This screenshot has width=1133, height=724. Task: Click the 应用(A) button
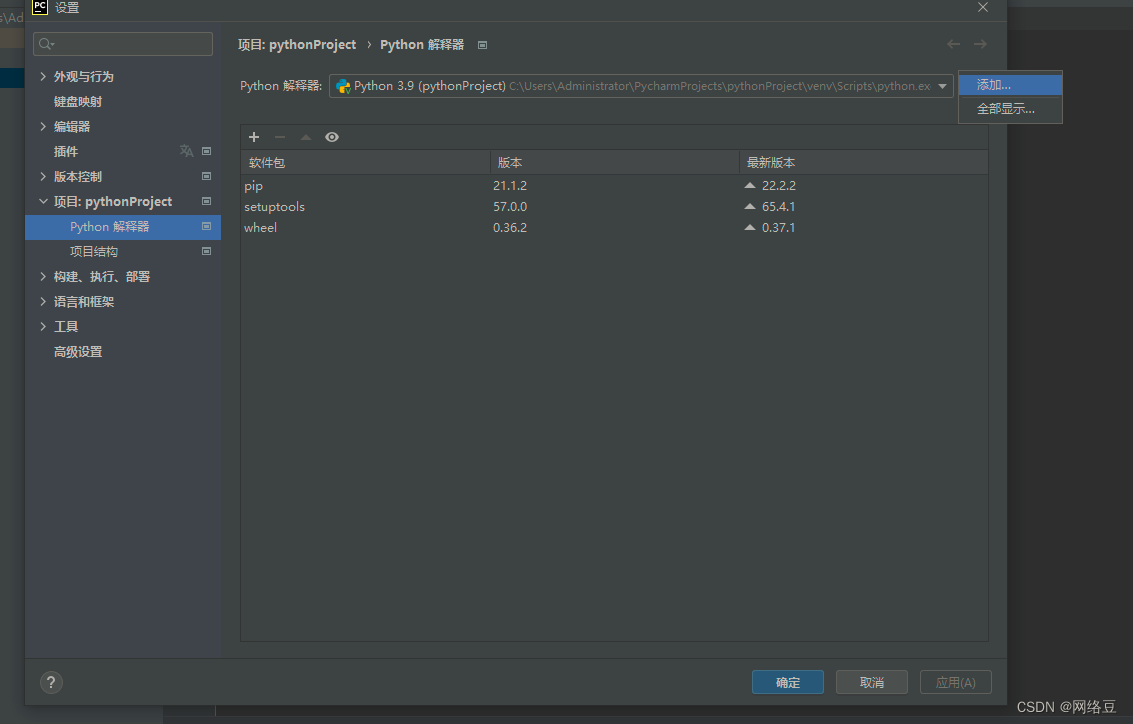[955, 682]
